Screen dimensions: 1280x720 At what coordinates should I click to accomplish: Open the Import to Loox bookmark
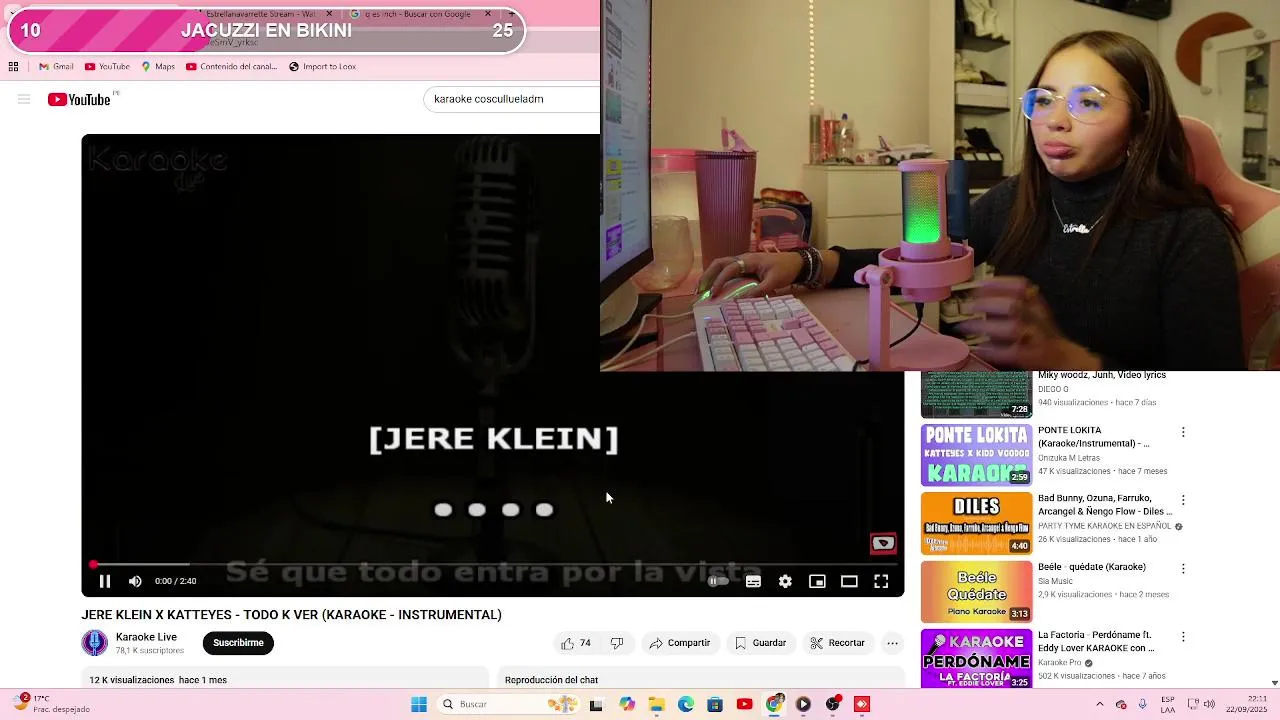pyautogui.click(x=322, y=67)
